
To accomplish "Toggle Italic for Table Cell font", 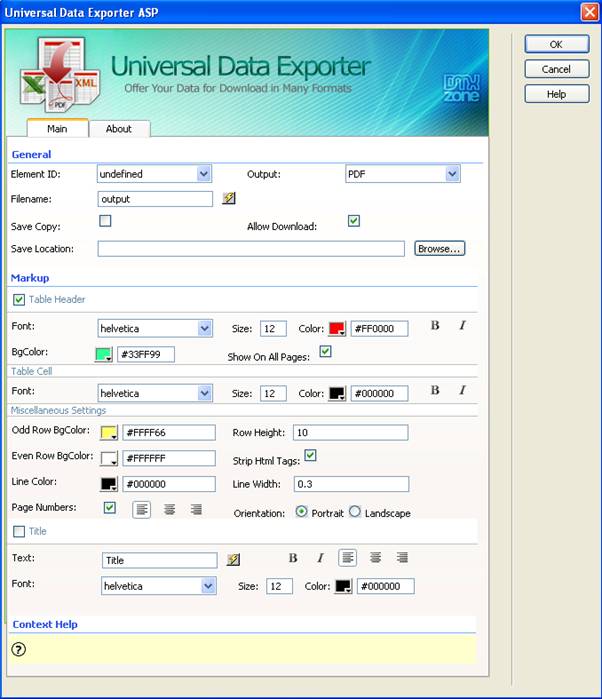I will coord(463,390).
